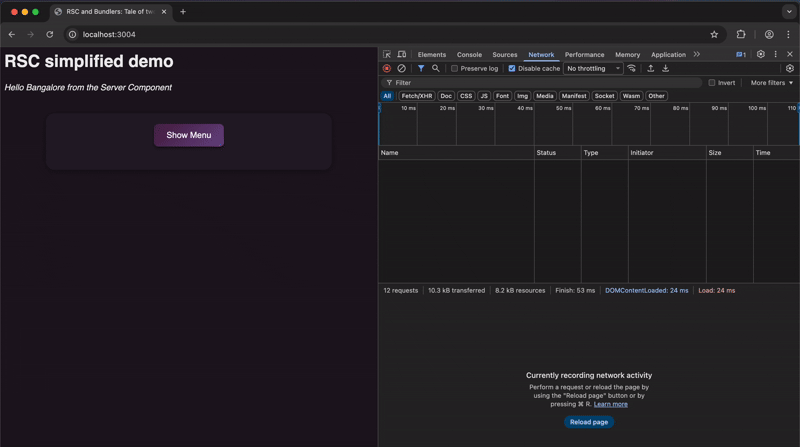Stop recording network log
Image resolution: width=800 pixels, height=447 pixels.
(x=387, y=69)
